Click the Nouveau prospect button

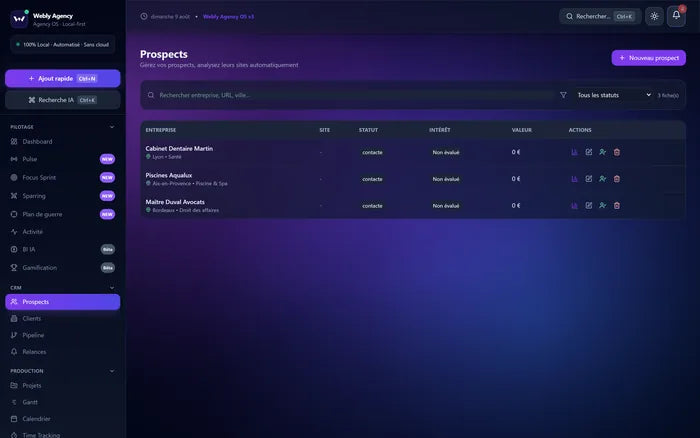649,58
